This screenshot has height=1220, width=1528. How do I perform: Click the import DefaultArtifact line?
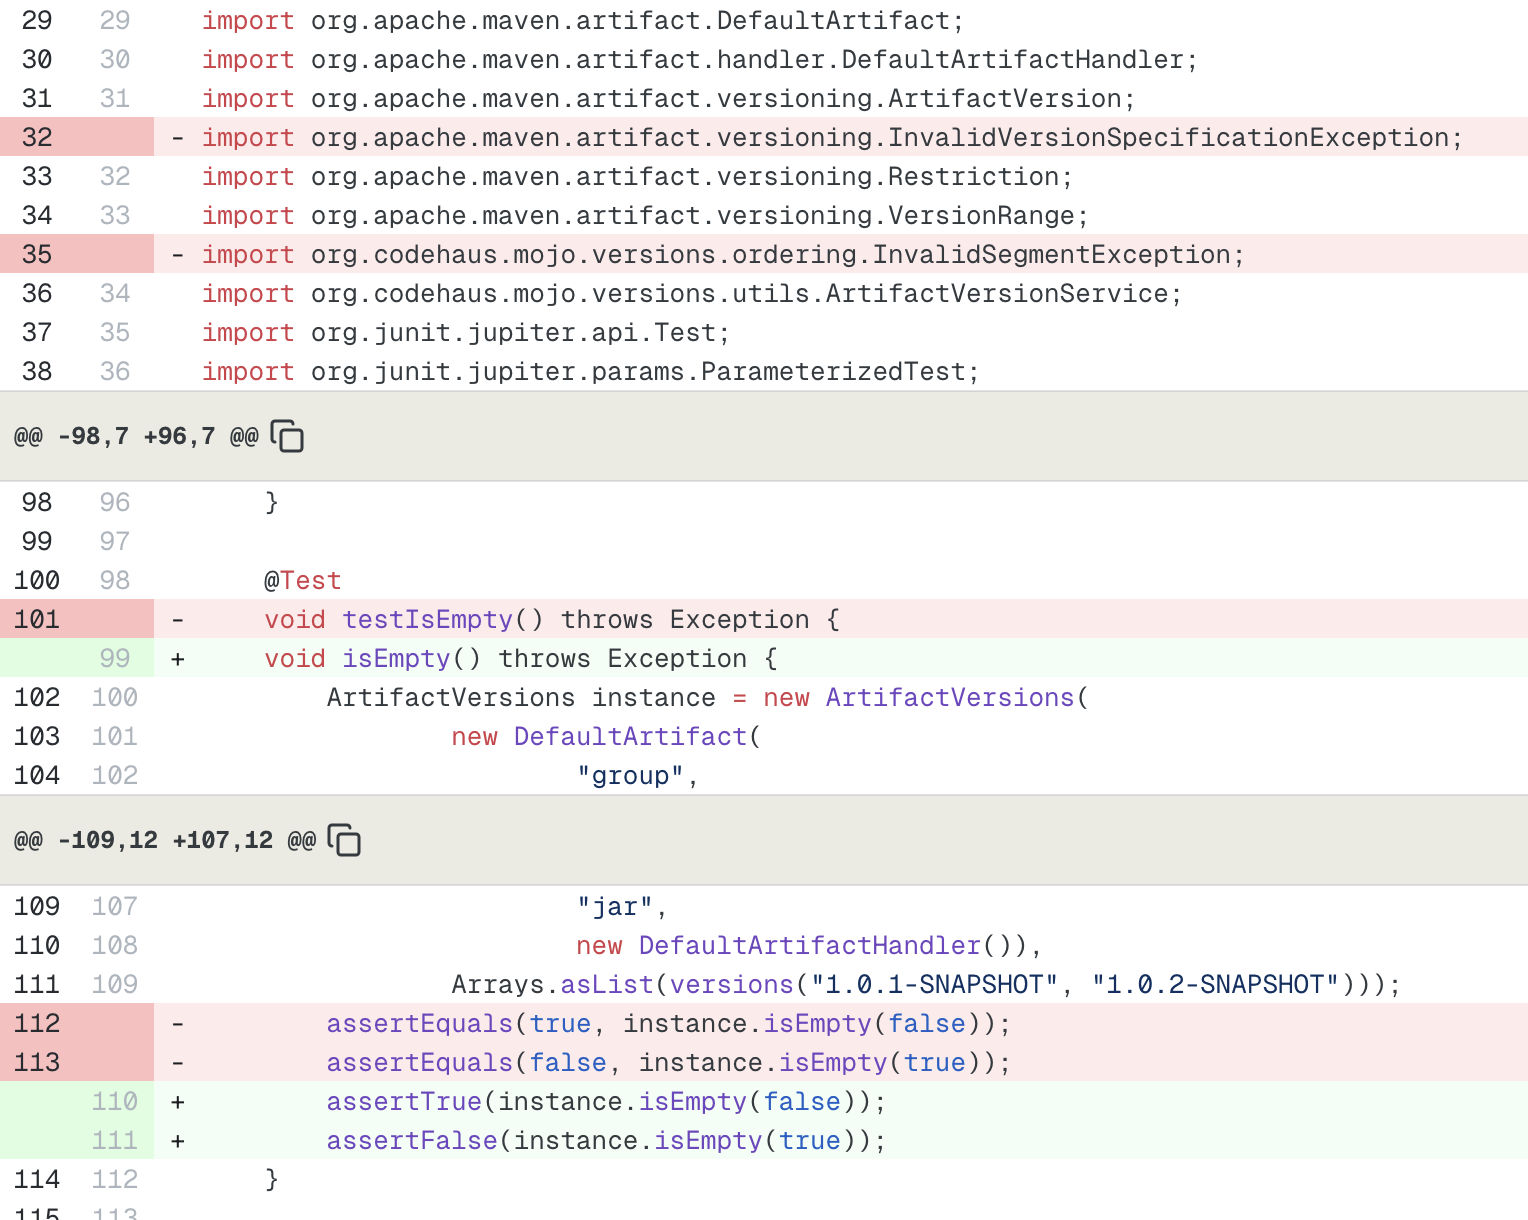tap(583, 20)
